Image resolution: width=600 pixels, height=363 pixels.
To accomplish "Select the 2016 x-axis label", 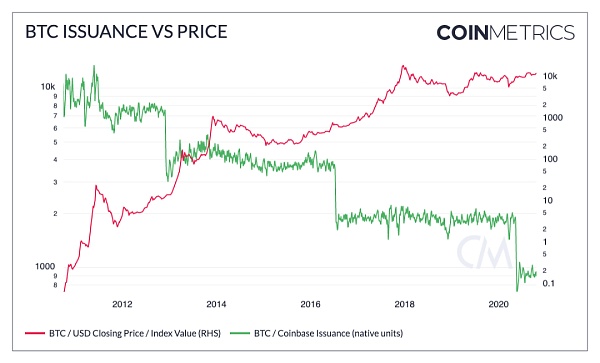I will (310, 304).
